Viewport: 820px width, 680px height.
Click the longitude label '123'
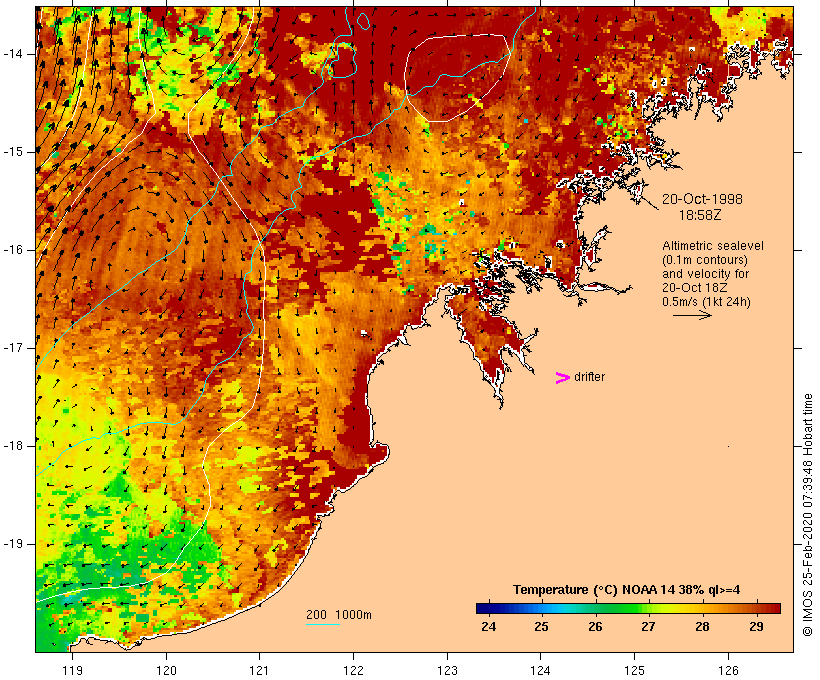pyautogui.click(x=447, y=670)
